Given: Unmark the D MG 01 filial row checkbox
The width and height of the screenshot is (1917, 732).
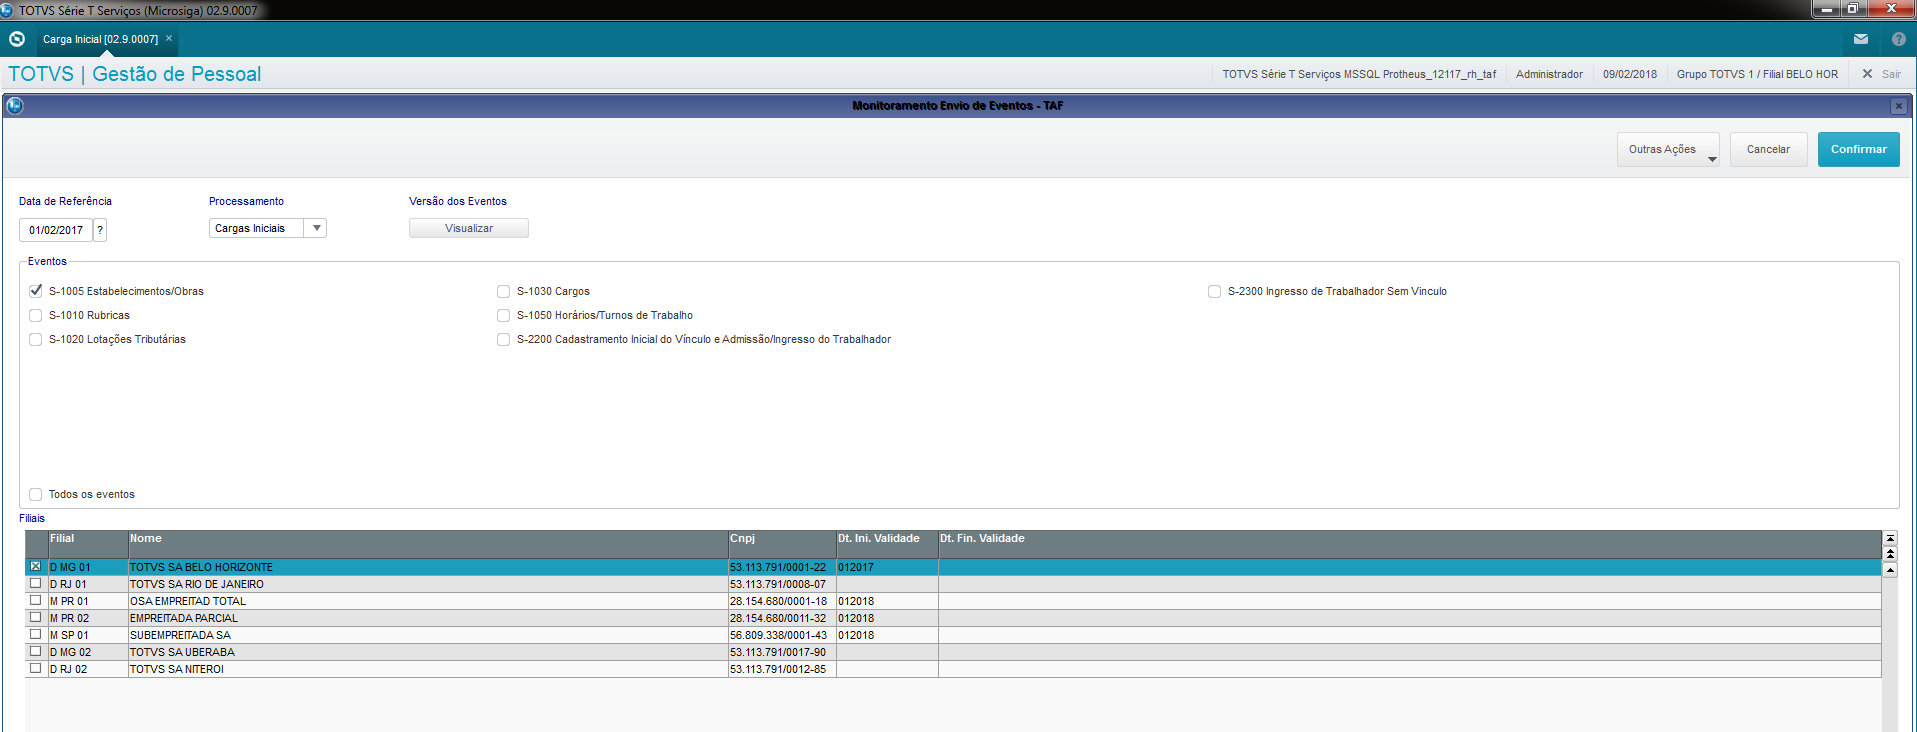Looking at the screenshot, I should coord(36,567).
